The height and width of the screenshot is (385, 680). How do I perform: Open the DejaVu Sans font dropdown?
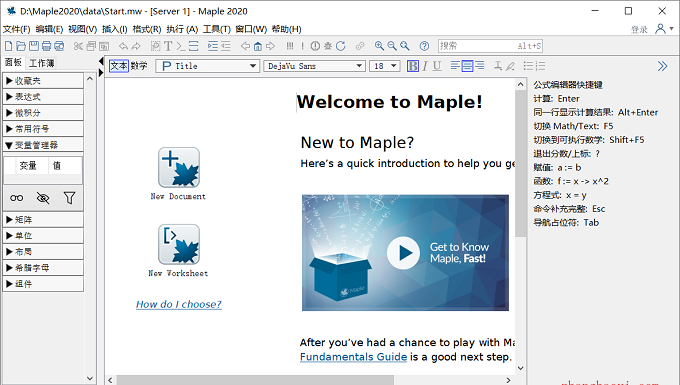coord(314,66)
